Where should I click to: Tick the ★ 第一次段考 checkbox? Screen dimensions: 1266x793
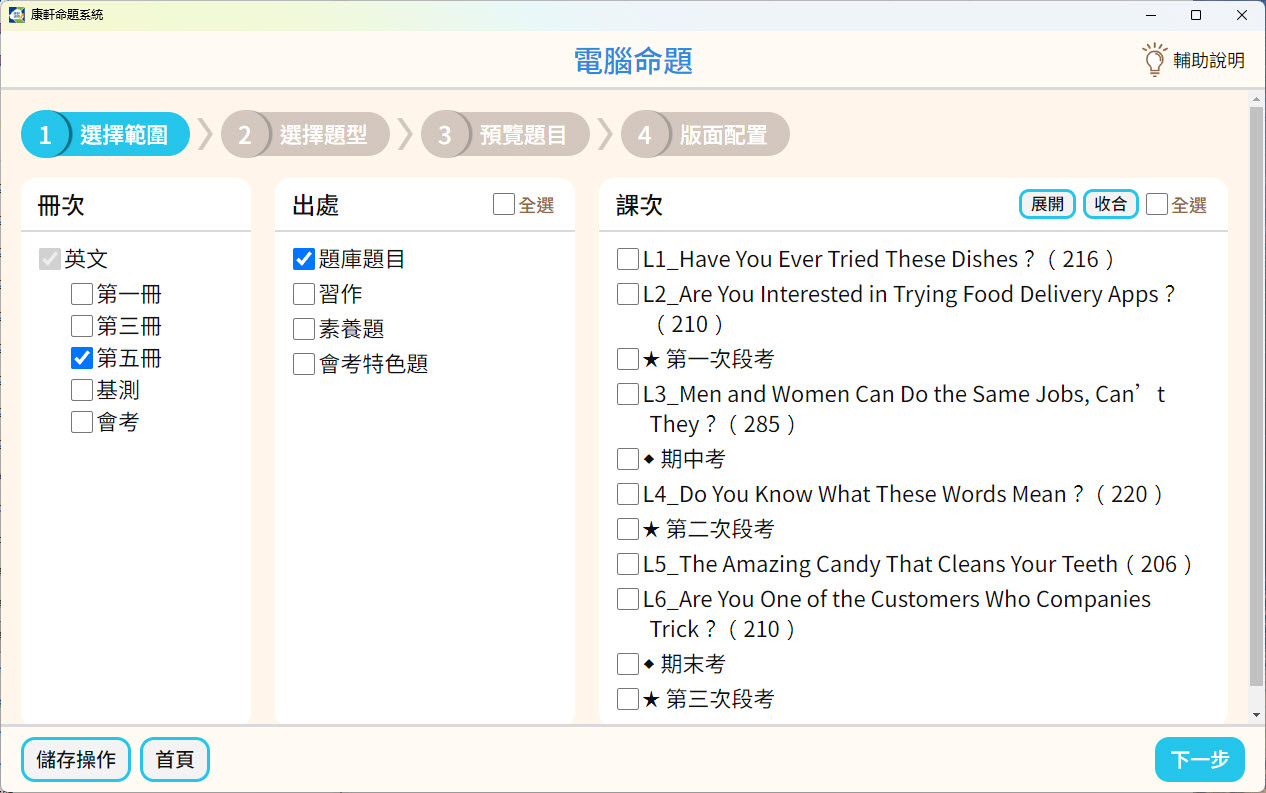[628, 359]
